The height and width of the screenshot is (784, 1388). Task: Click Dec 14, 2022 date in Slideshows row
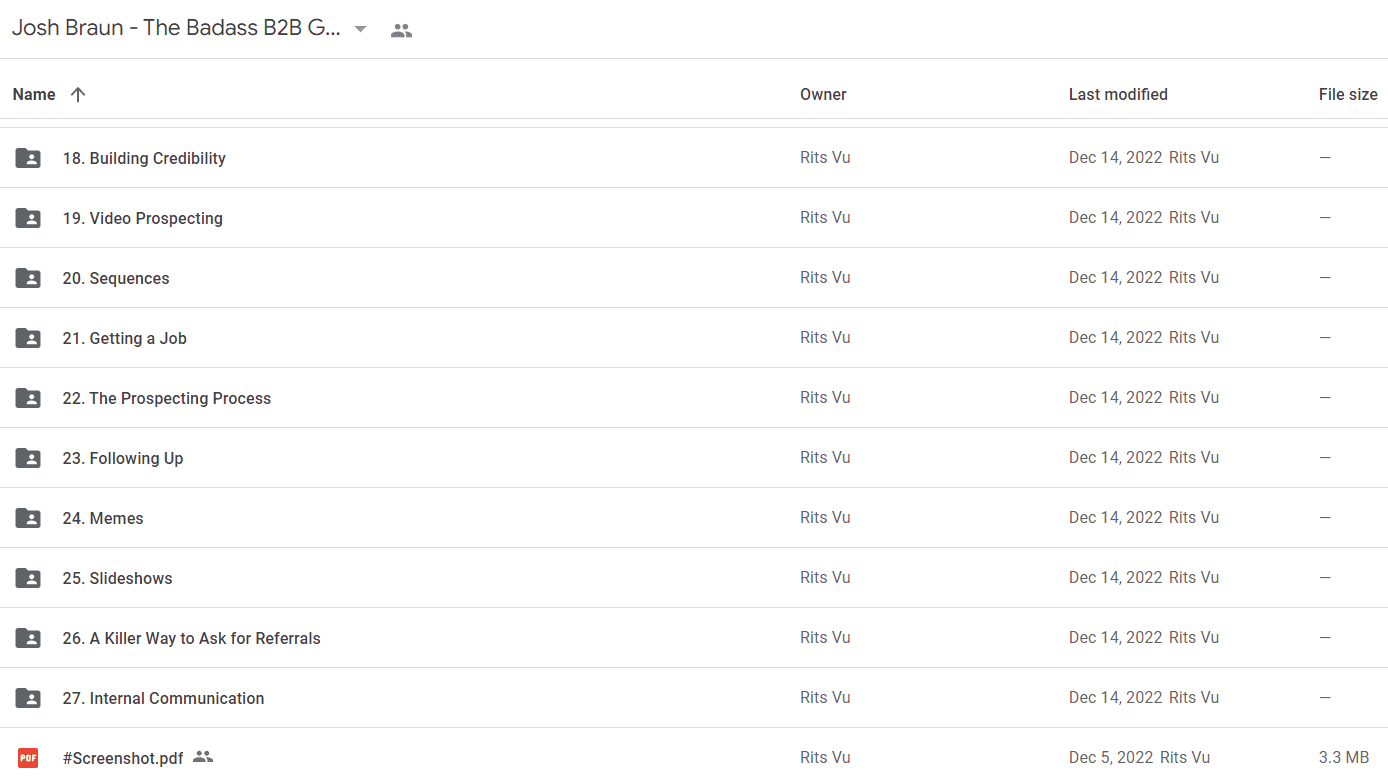click(x=1116, y=577)
